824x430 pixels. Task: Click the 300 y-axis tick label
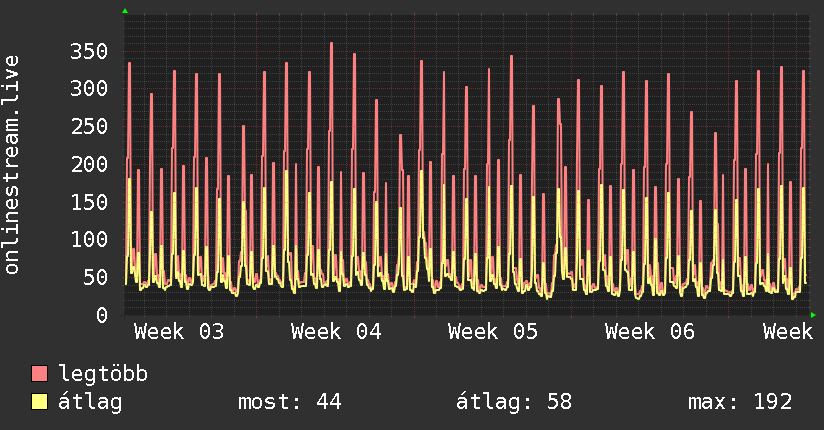(89, 88)
